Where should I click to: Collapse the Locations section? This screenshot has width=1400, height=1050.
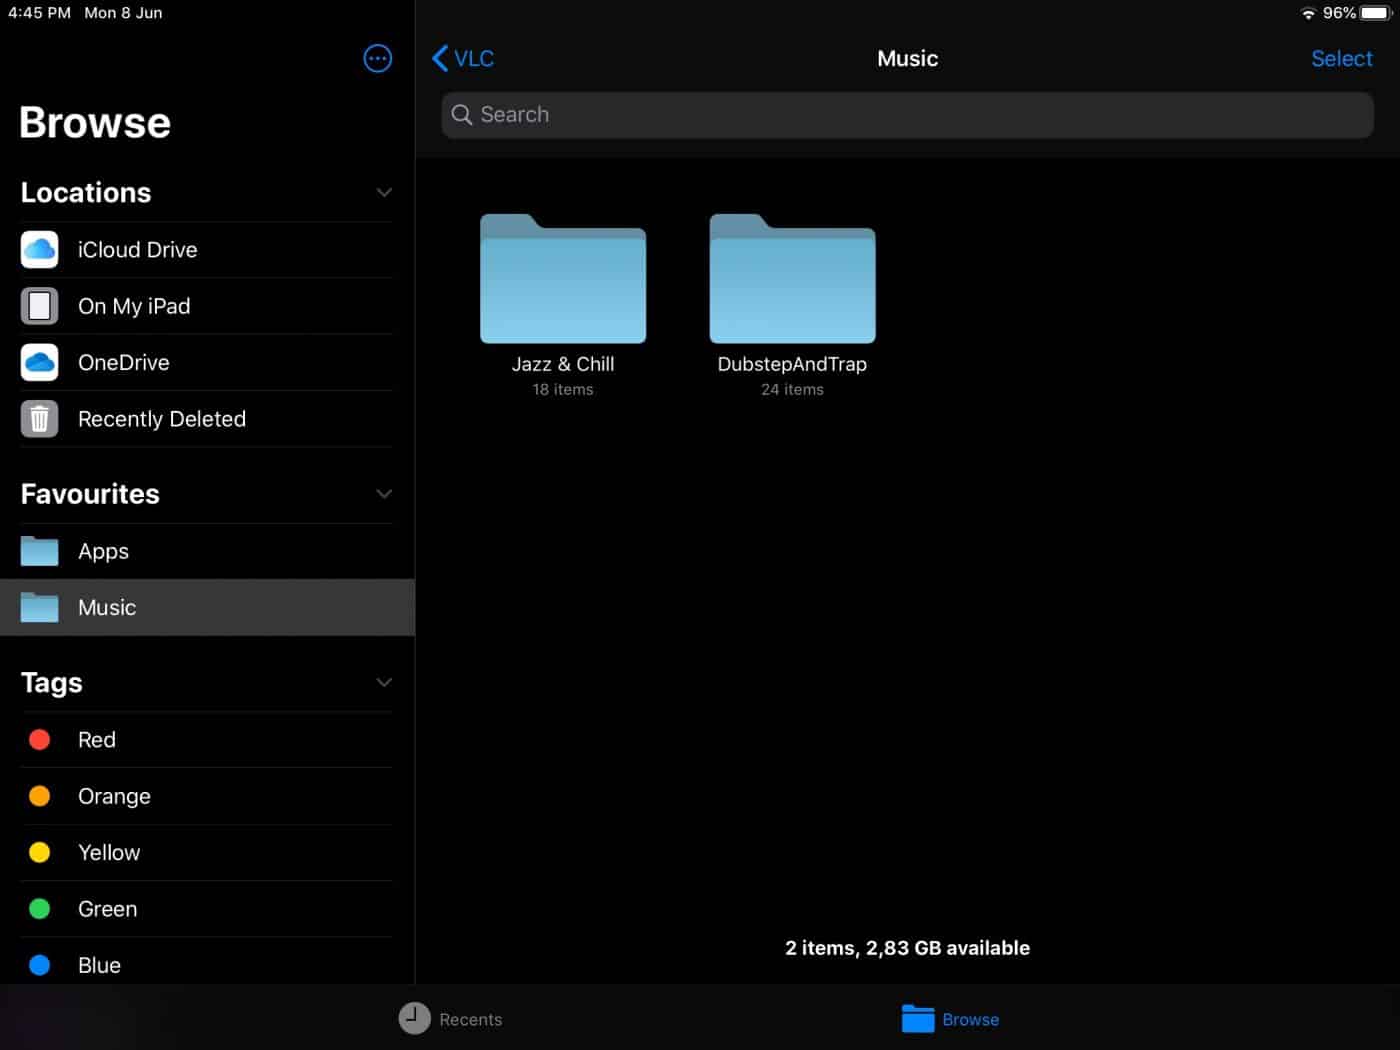tap(384, 193)
